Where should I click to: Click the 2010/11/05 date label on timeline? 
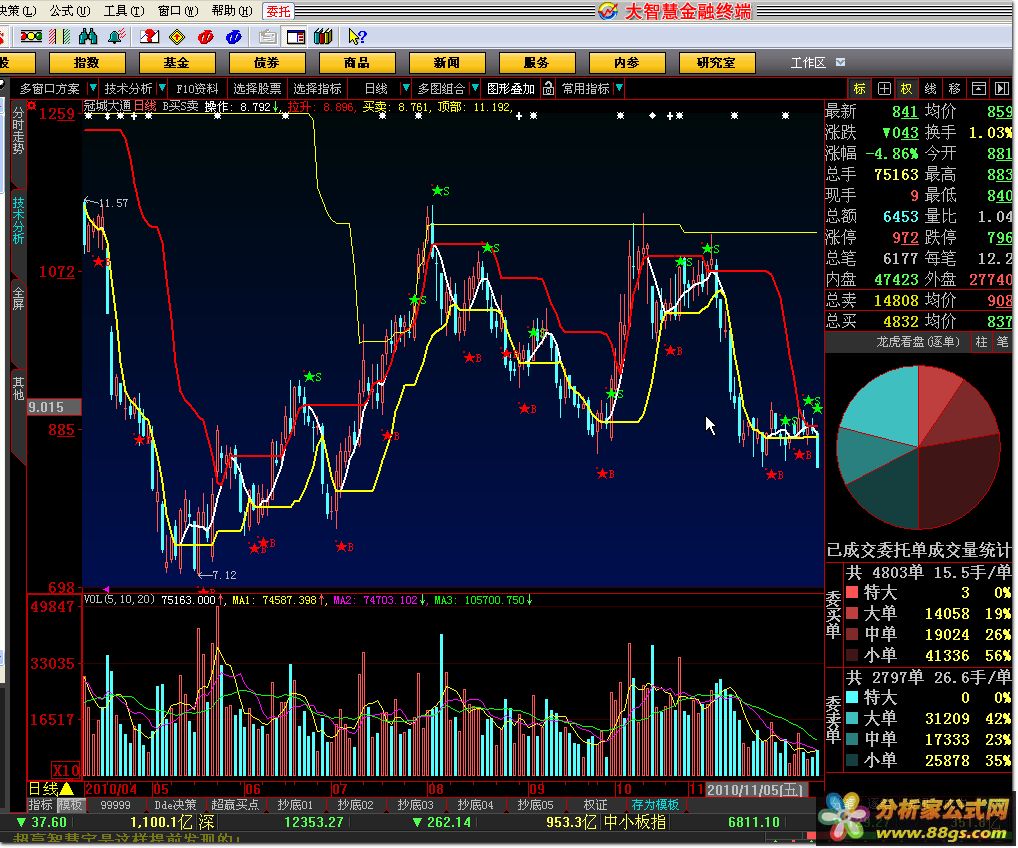tap(756, 790)
